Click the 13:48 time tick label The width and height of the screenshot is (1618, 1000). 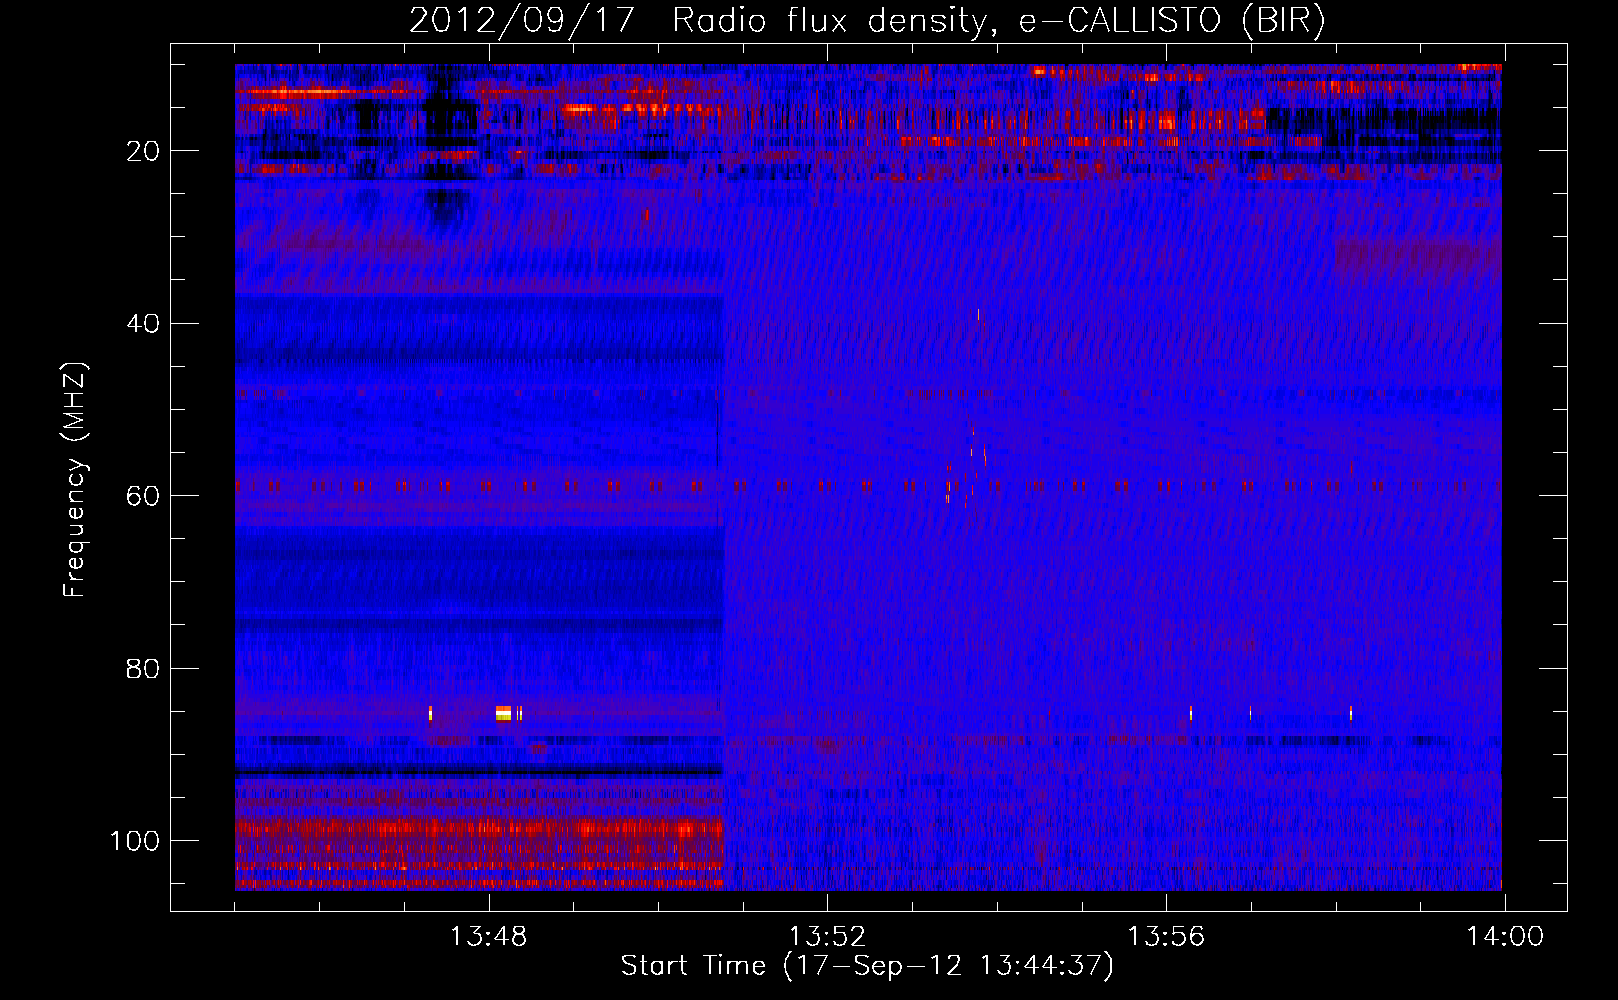(489, 937)
